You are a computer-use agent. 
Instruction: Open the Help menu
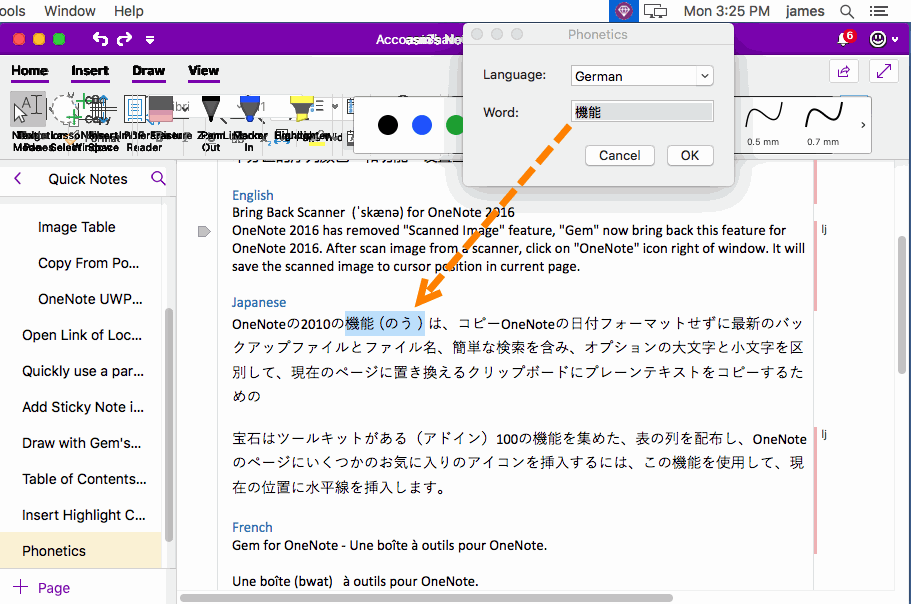[128, 11]
